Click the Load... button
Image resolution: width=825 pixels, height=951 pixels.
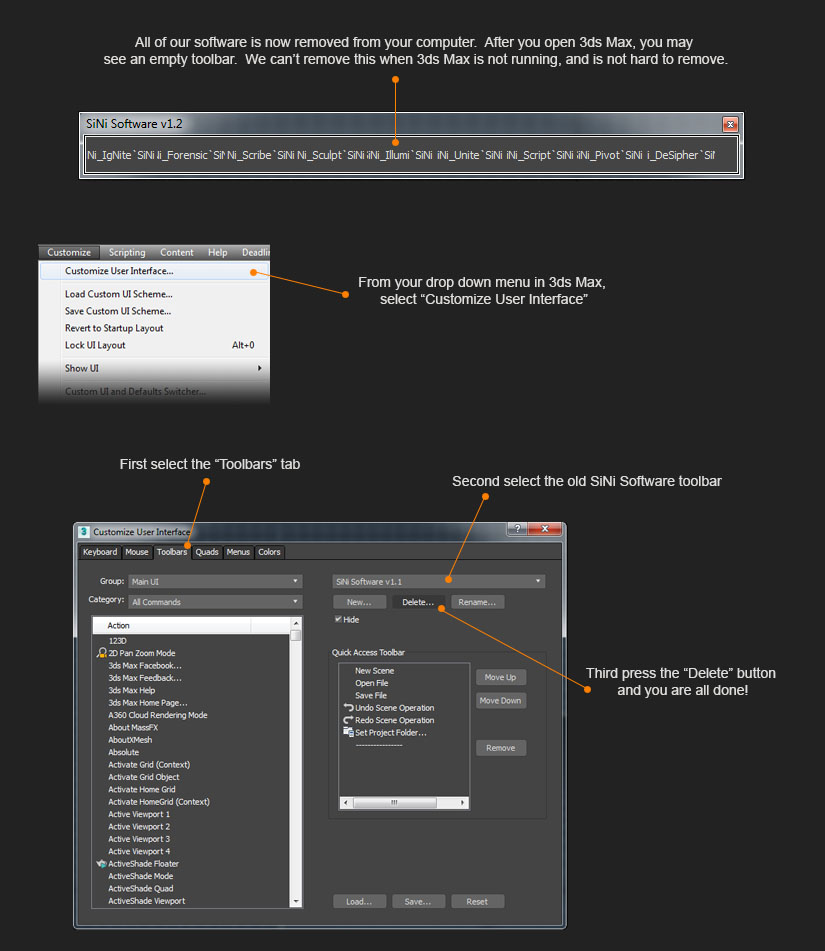[359, 902]
